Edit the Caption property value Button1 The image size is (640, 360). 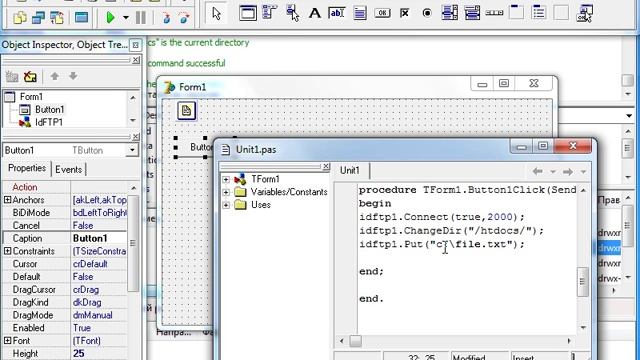click(x=99, y=238)
